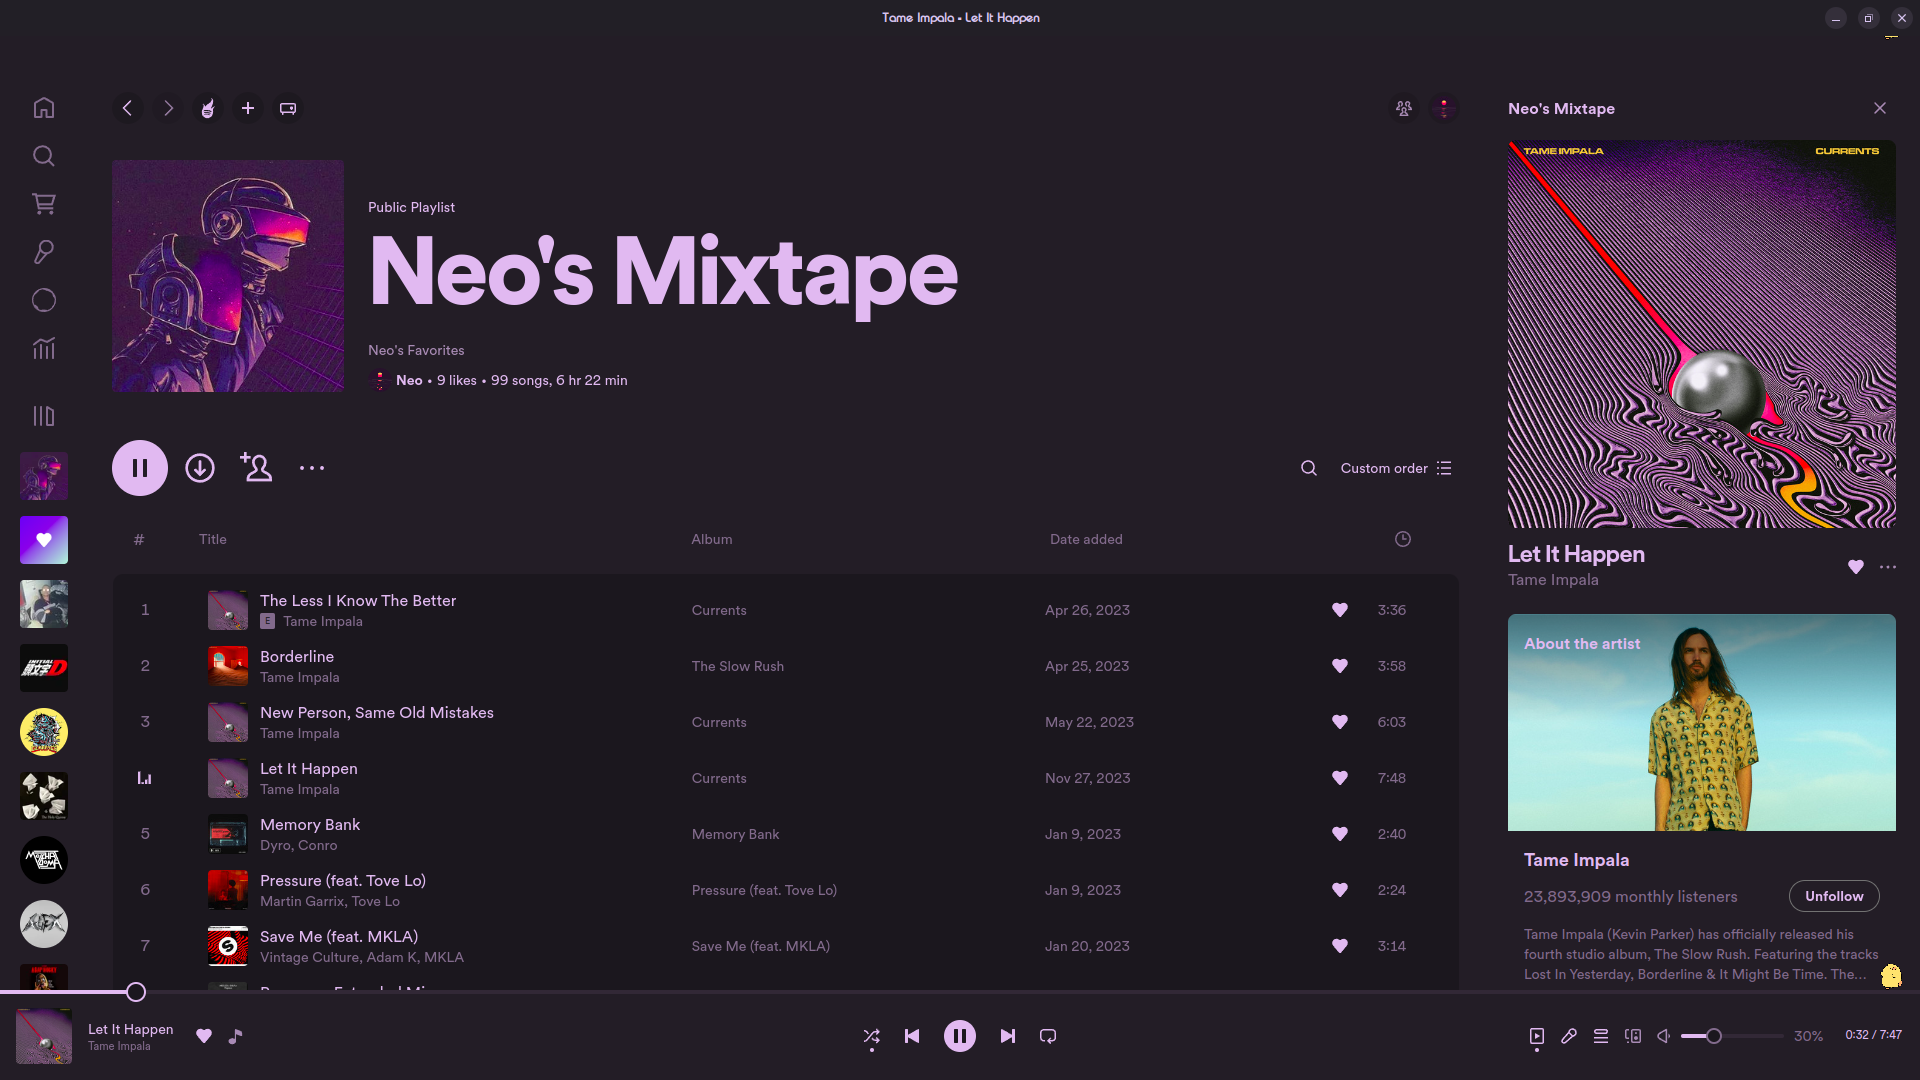This screenshot has width=1920, height=1080.
Task: Toggle repeat mode
Action: tap(1048, 1036)
